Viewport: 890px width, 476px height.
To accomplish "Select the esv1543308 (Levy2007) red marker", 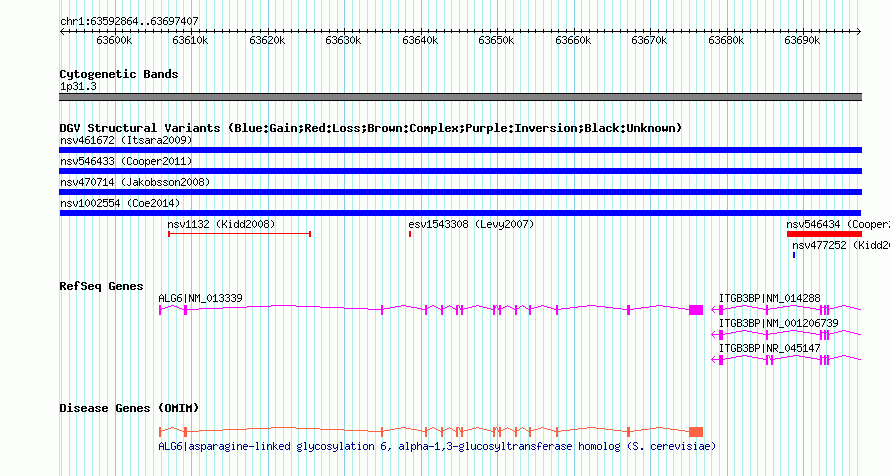I will coord(410,234).
